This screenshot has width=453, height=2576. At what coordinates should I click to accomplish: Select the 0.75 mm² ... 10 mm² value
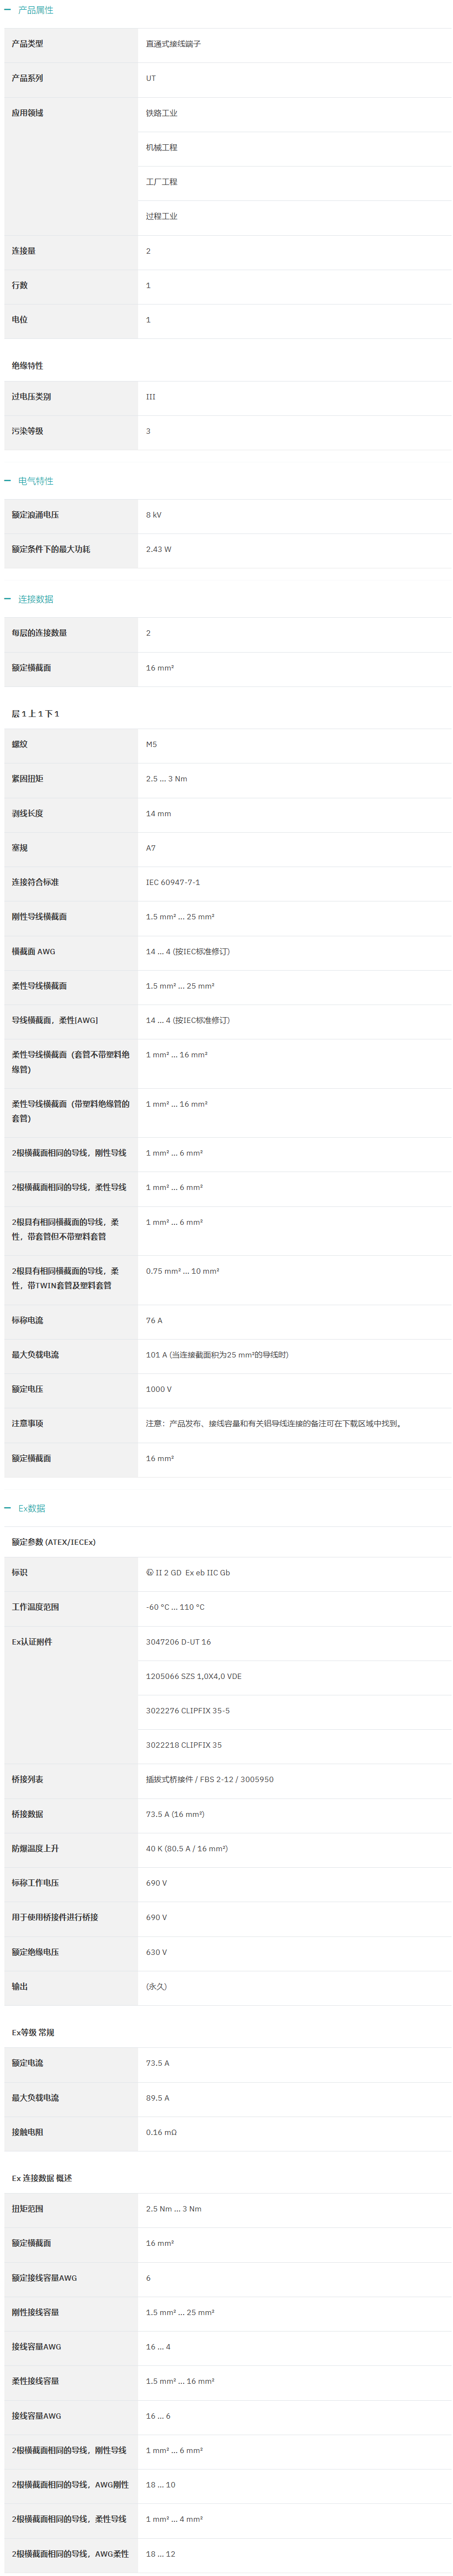tap(183, 1271)
